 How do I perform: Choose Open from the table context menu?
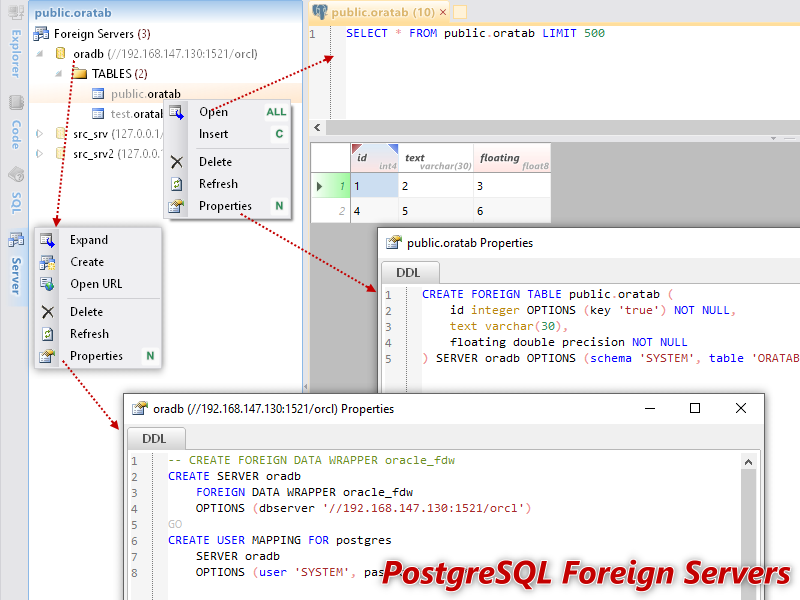(x=228, y=112)
